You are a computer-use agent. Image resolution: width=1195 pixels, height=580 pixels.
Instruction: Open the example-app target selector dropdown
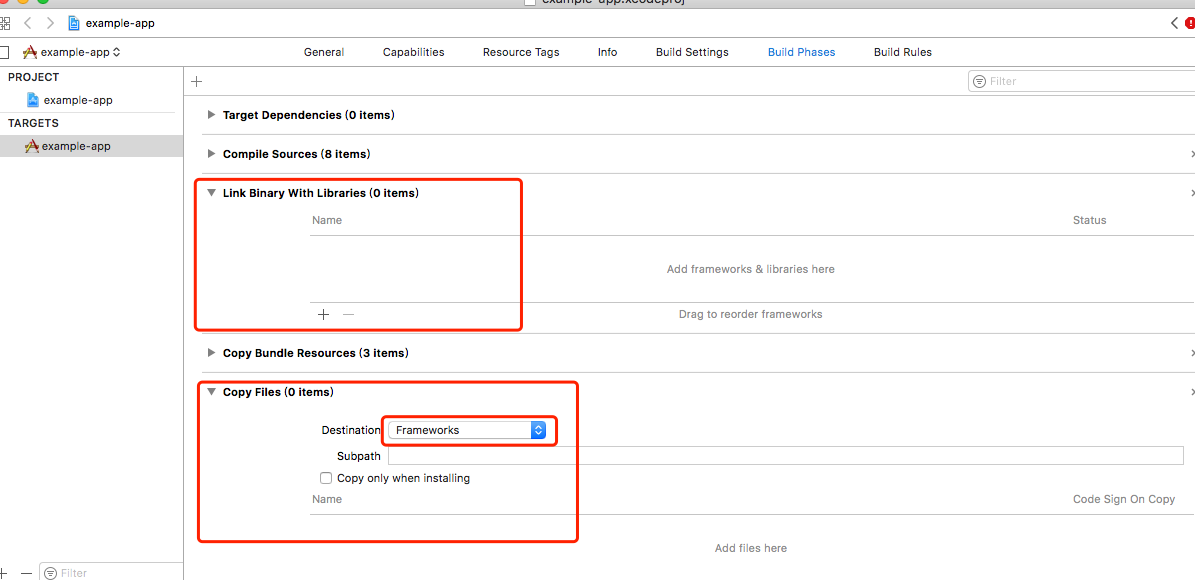[72, 53]
